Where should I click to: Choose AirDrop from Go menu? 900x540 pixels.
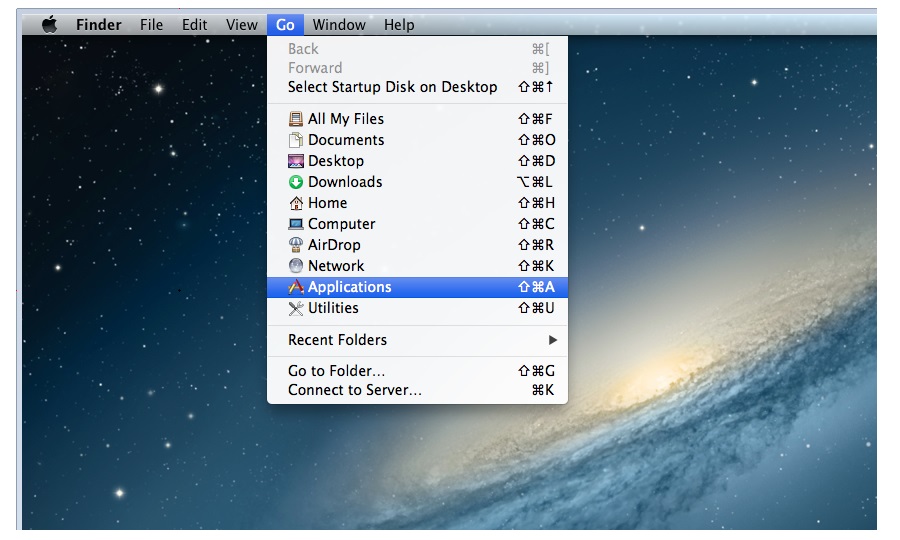coord(417,245)
